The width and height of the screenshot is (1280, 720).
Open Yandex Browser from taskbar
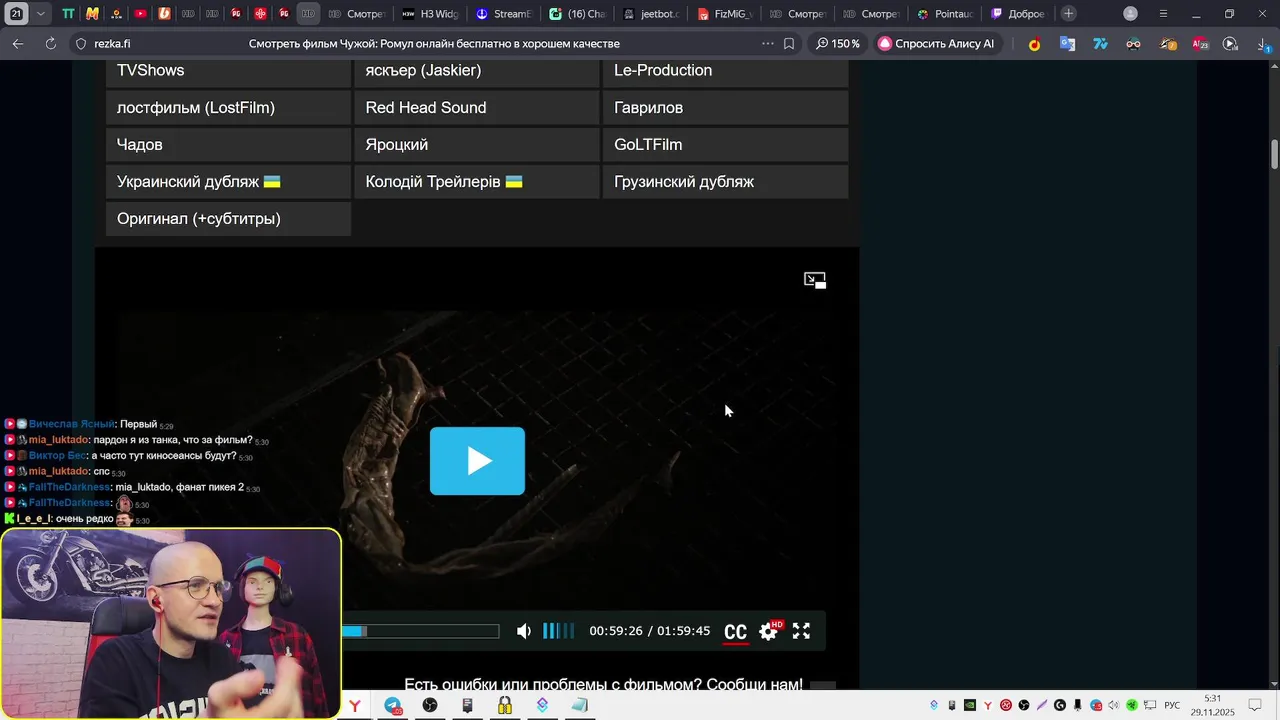354,706
